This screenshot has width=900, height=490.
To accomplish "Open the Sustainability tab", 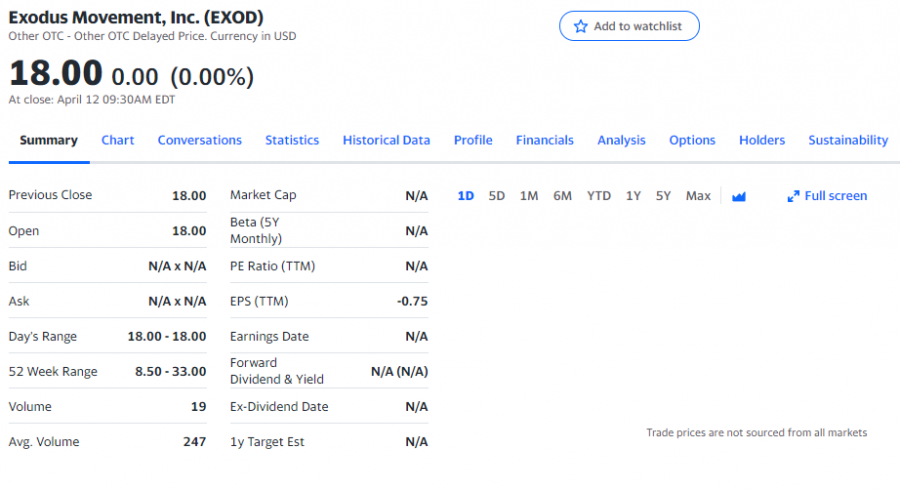I will (x=848, y=140).
